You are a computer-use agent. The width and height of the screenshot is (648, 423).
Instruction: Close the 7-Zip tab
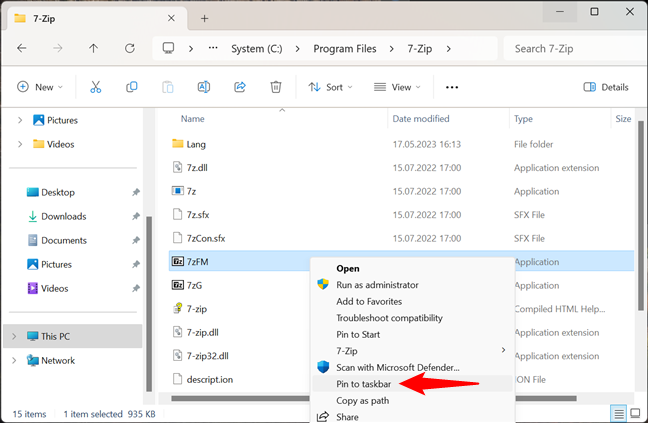(171, 18)
